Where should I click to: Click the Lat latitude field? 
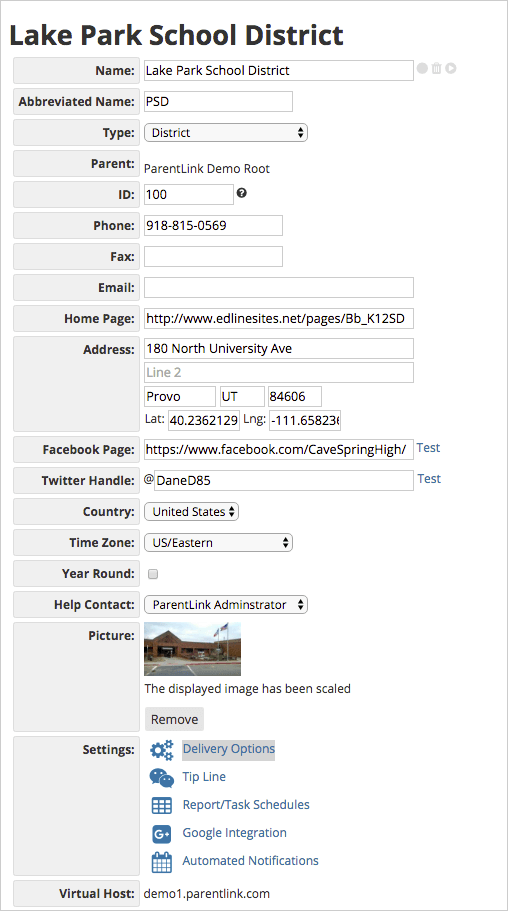pos(204,421)
